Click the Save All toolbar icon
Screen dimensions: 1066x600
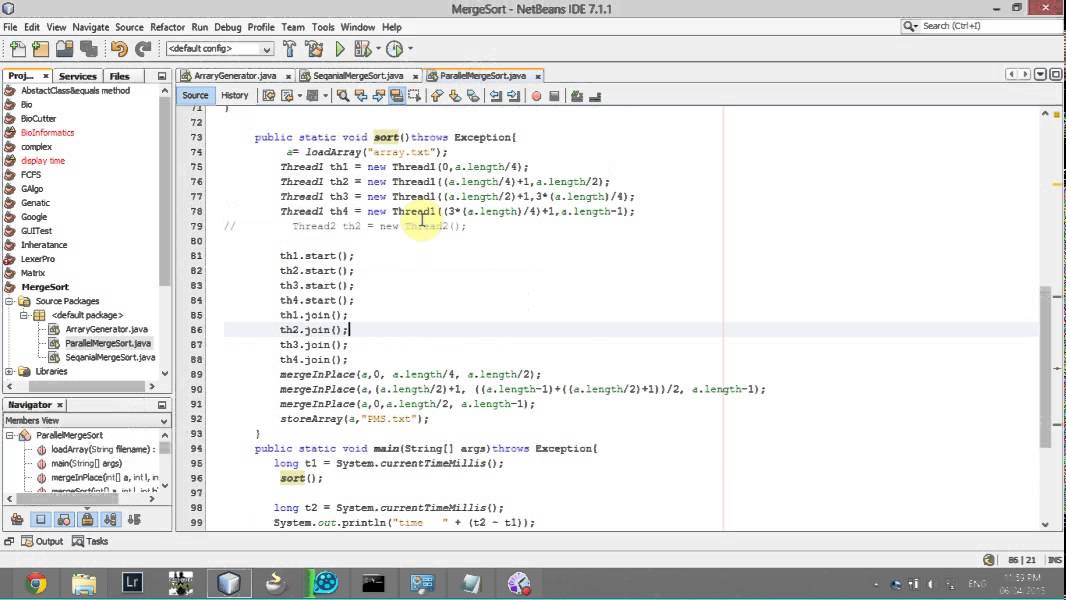coord(88,49)
